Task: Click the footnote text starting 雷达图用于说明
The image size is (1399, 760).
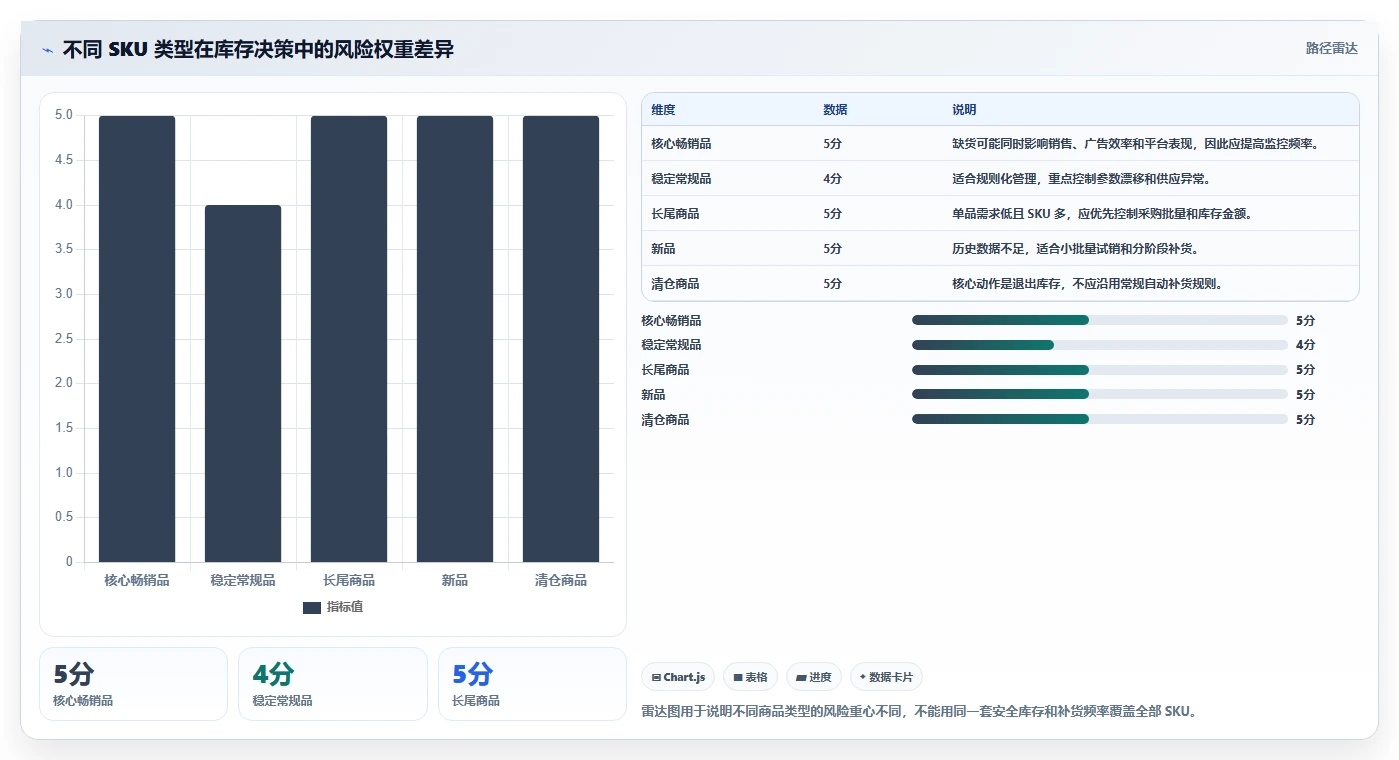Action: click(x=919, y=712)
